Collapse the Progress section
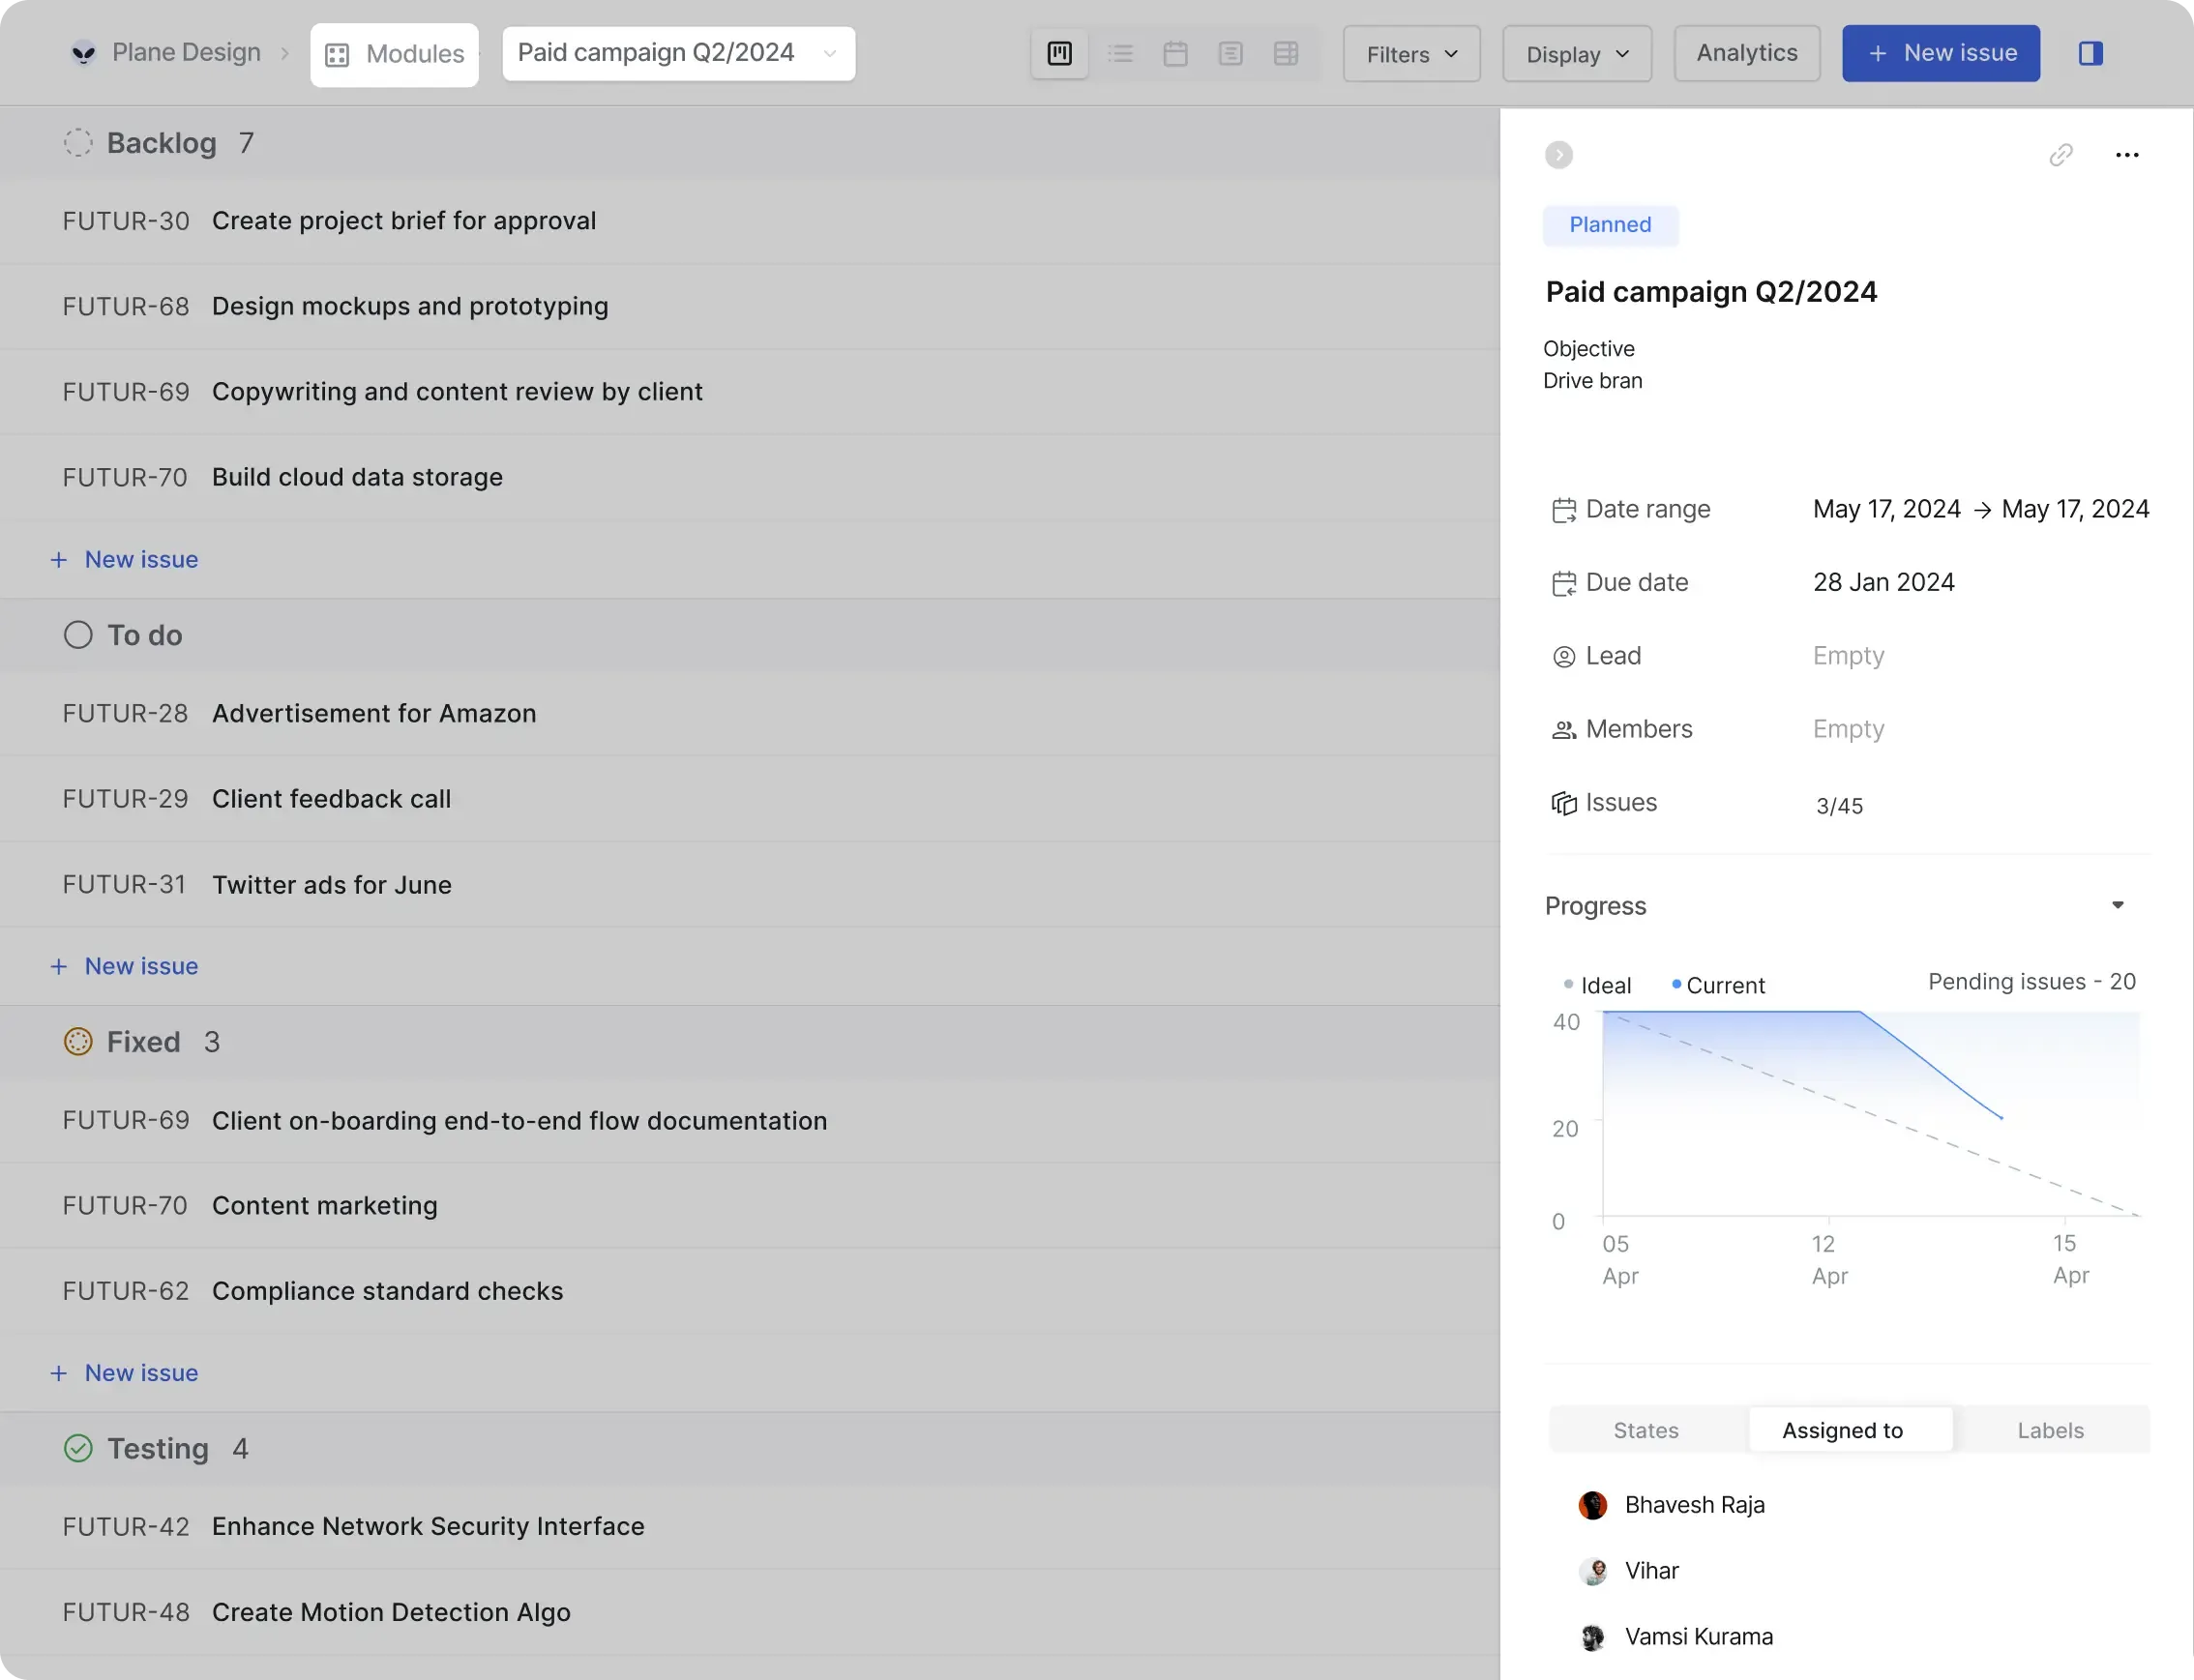Viewport: 2194px width, 1680px height. [x=2117, y=905]
